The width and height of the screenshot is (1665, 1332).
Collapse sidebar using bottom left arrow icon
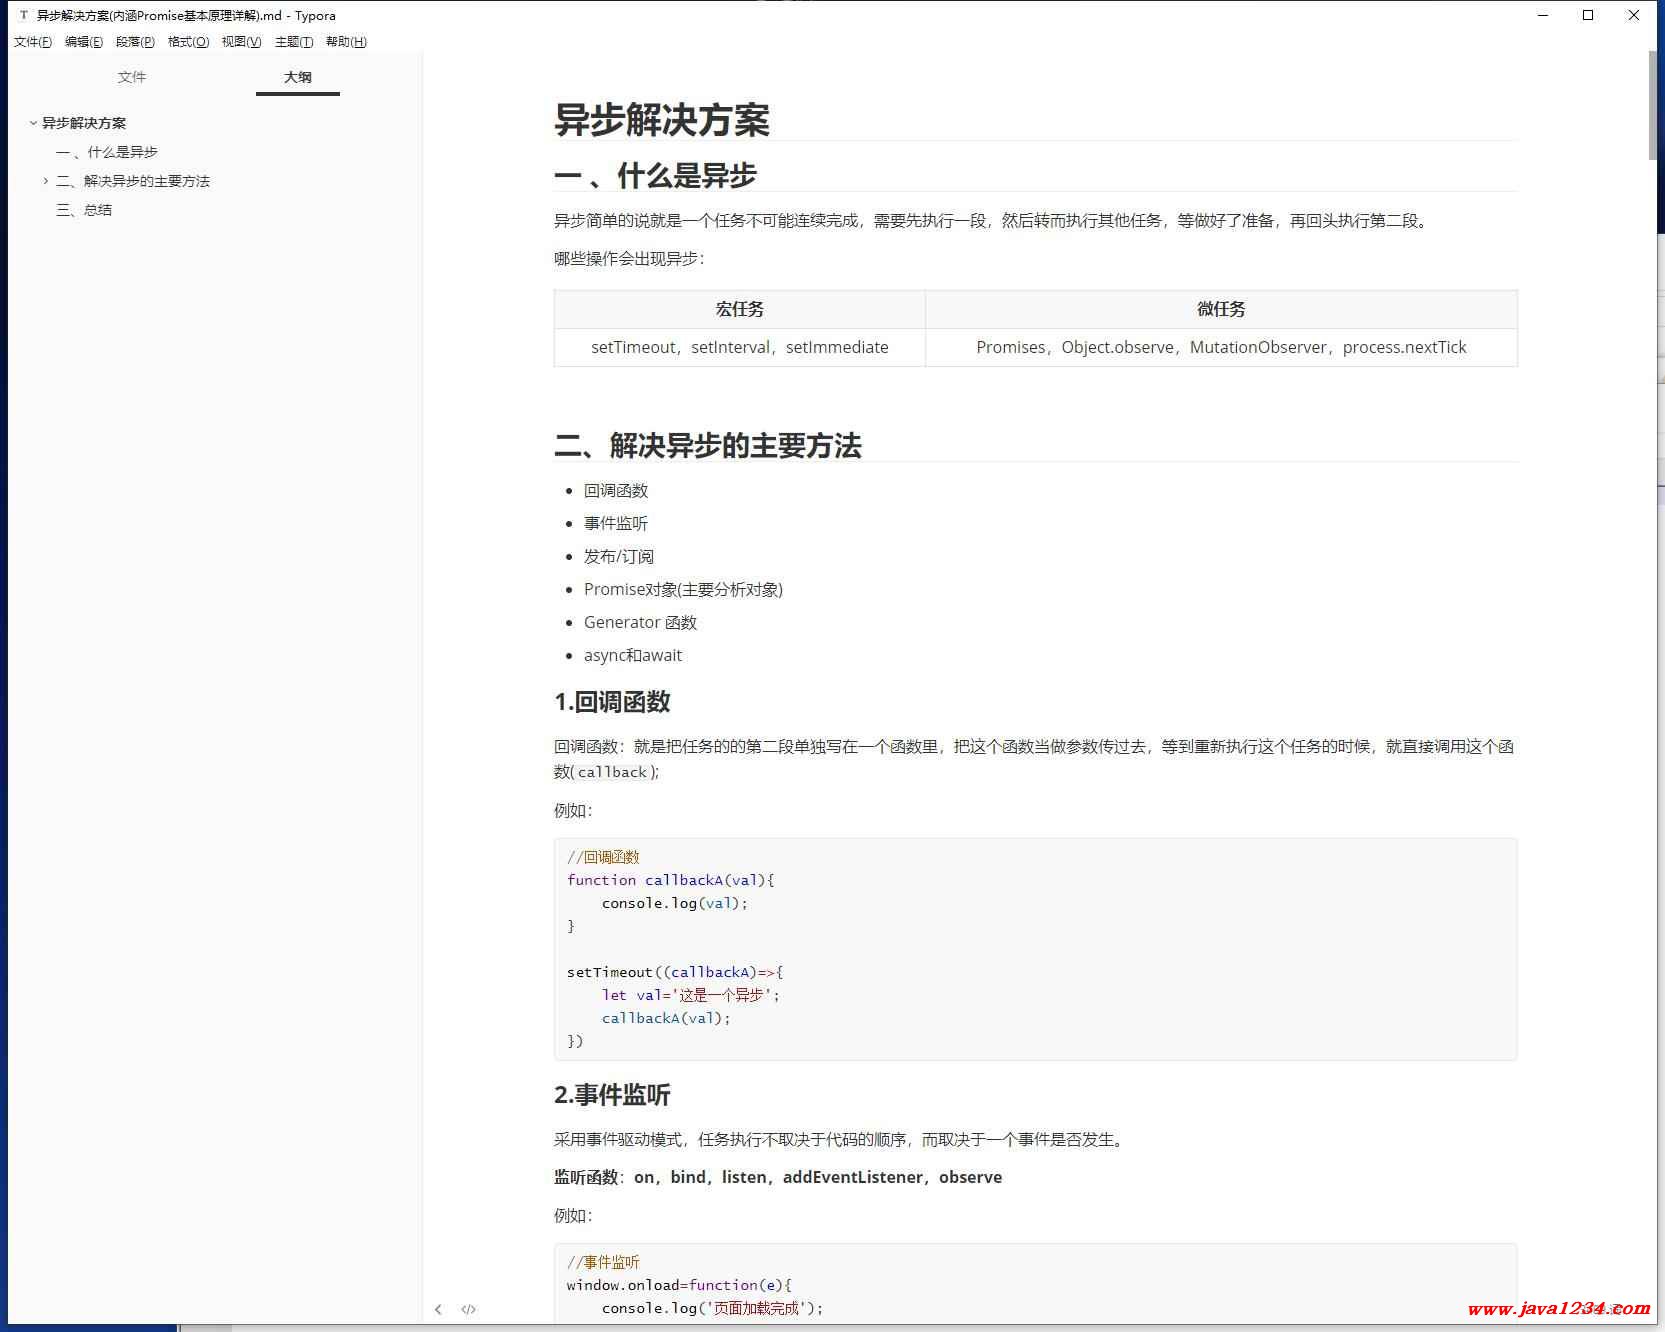438,1309
